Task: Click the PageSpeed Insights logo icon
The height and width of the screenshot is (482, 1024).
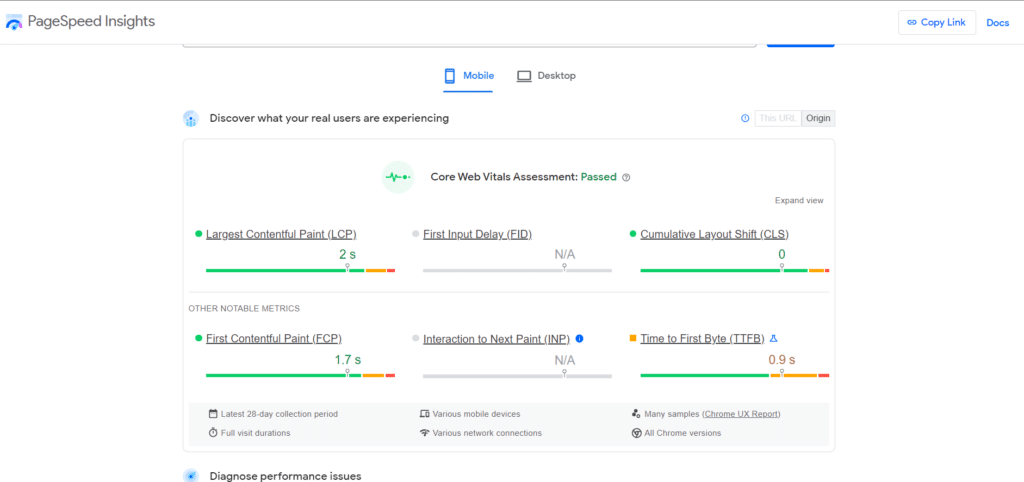Action: pos(14,22)
